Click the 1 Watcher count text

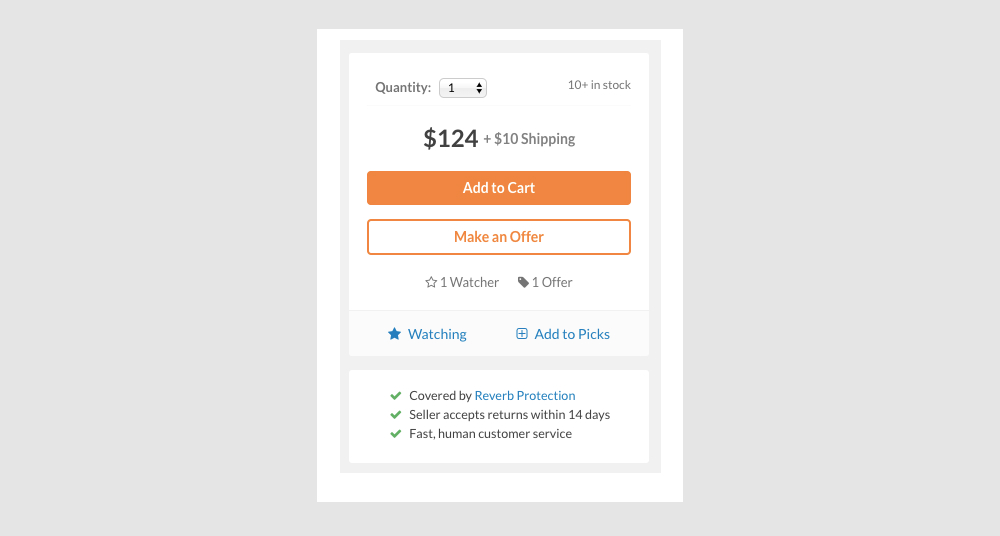coord(469,283)
